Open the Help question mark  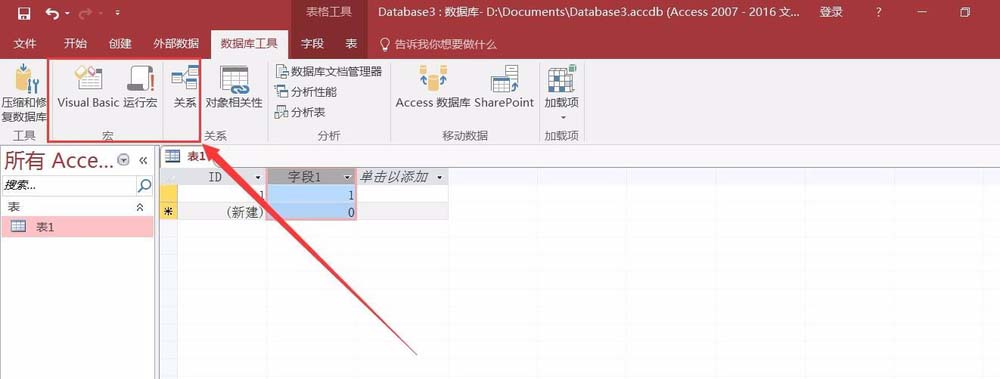879,12
